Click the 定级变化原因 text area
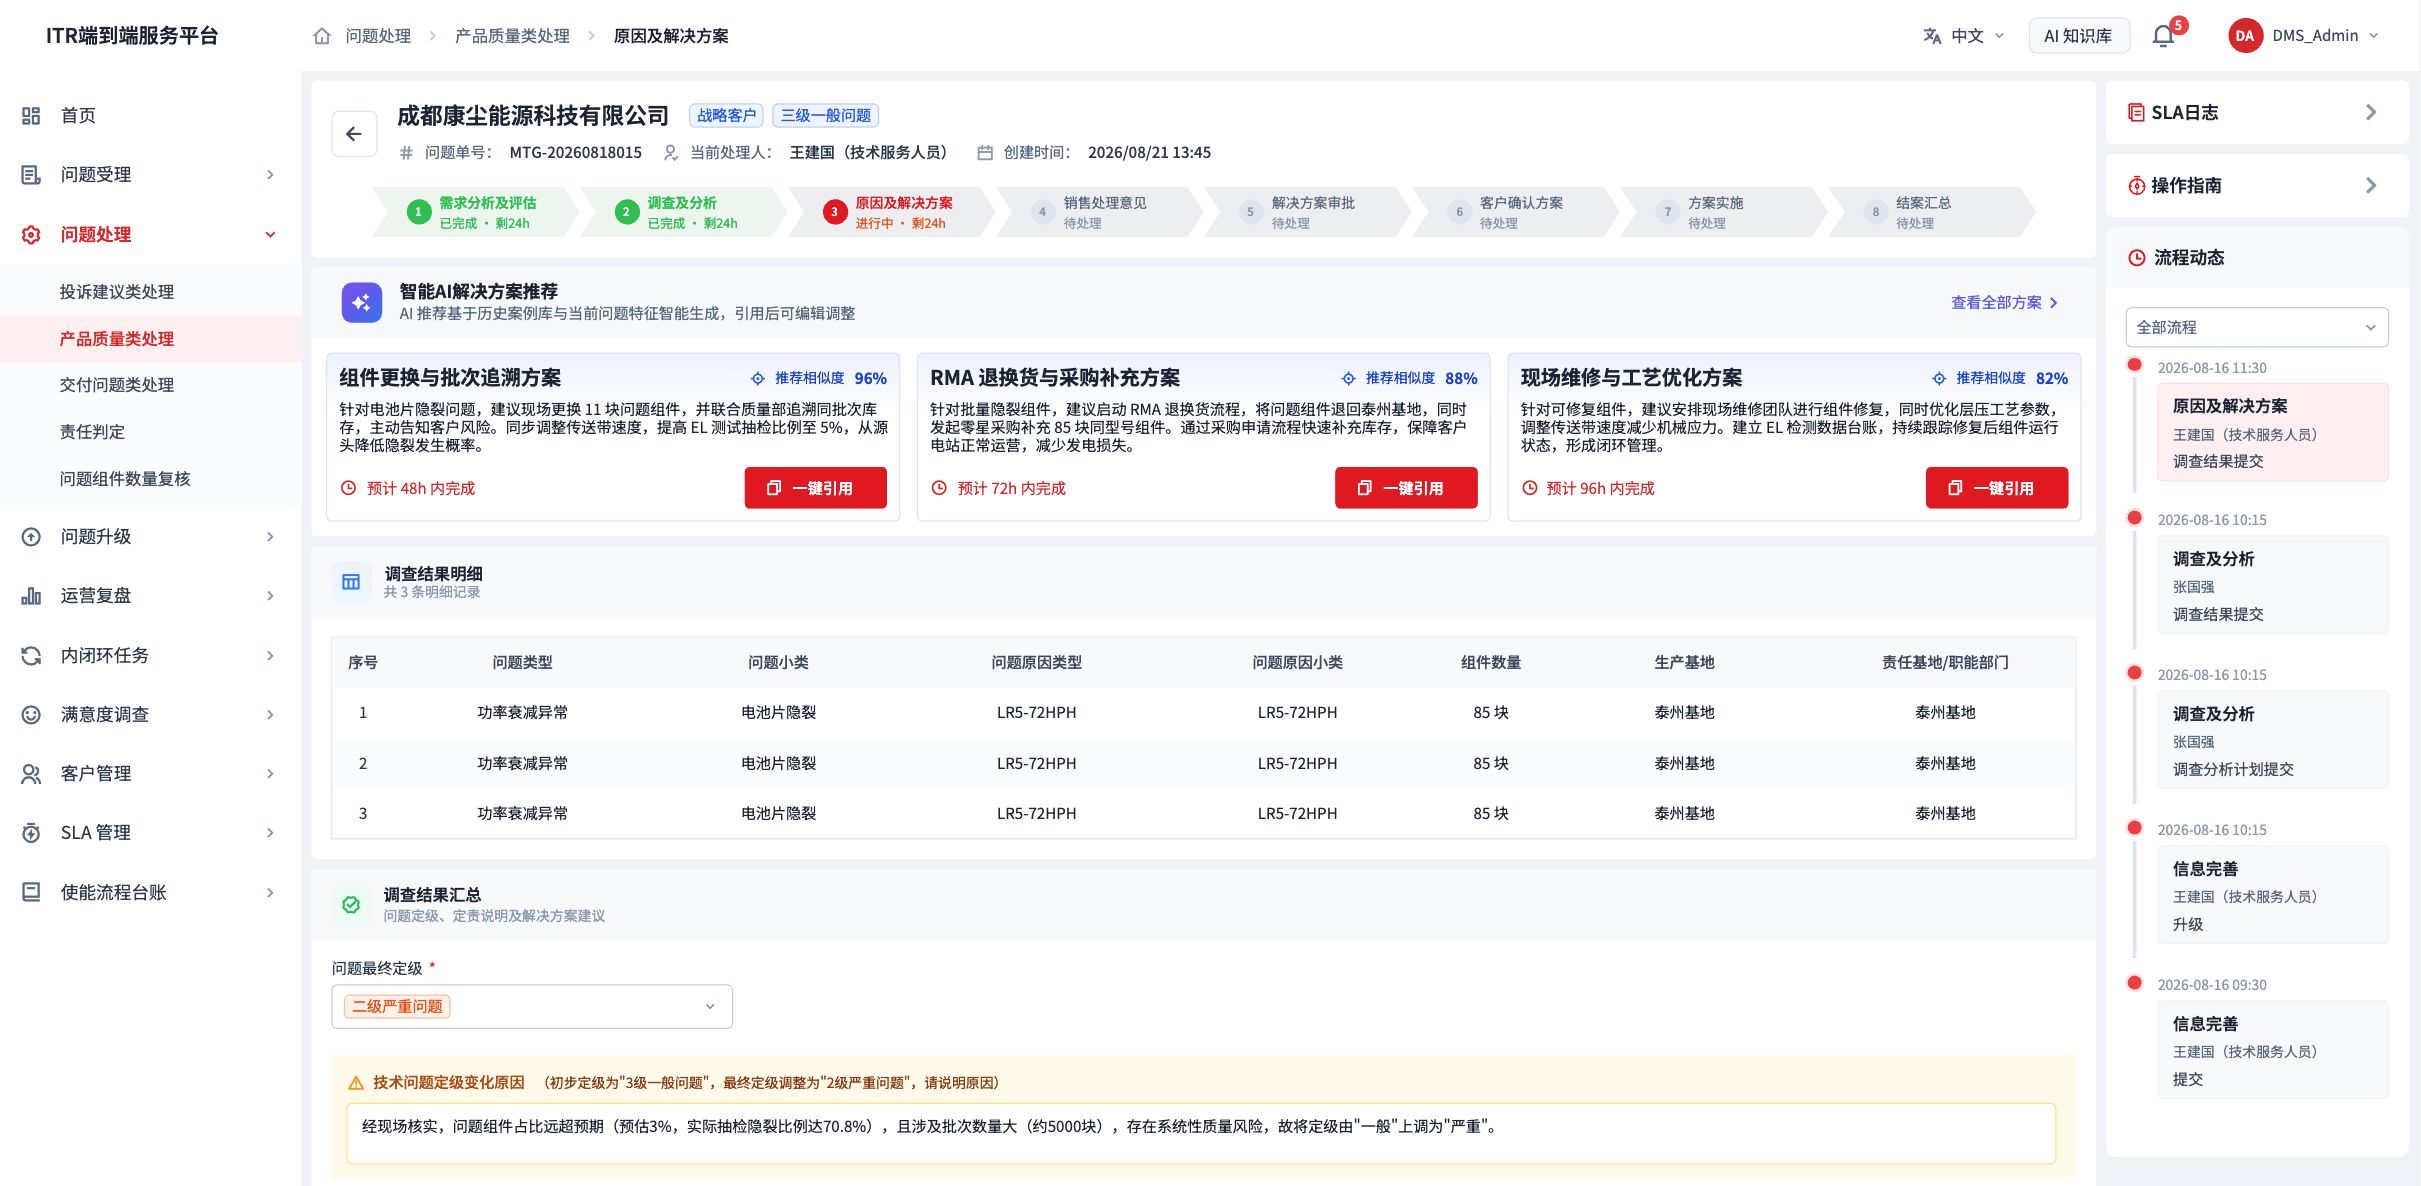 point(1201,1134)
